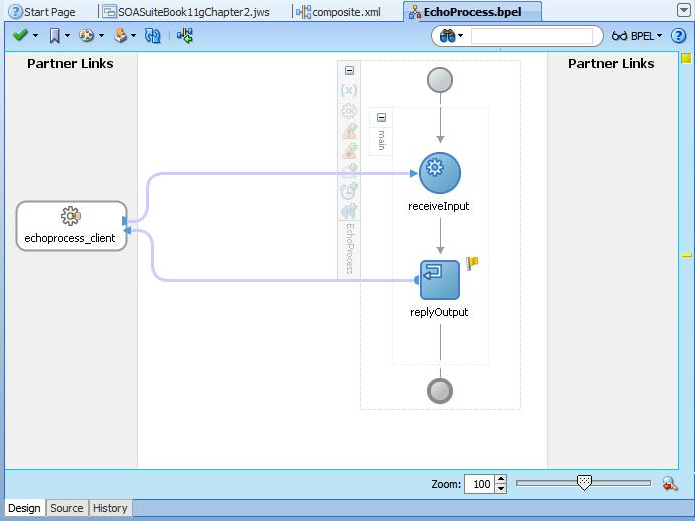This screenshot has width=695, height=521.
Task: Click the add compensation handler rewind icon
Action: point(349,211)
